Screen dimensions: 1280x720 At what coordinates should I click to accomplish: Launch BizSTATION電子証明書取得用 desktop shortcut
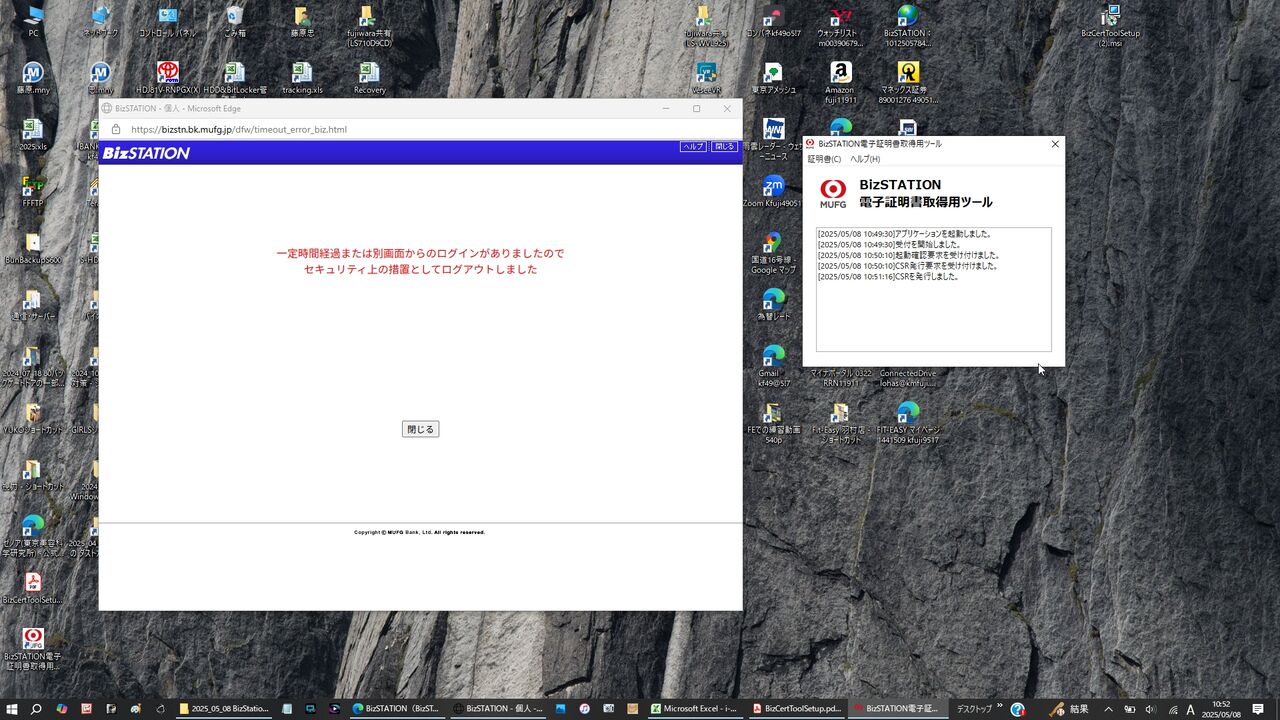pyautogui.click(x=33, y=650)
